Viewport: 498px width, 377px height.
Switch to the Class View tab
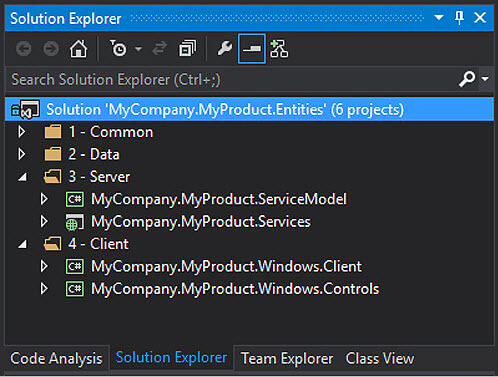pyautogui.click(x=380, y=359)
